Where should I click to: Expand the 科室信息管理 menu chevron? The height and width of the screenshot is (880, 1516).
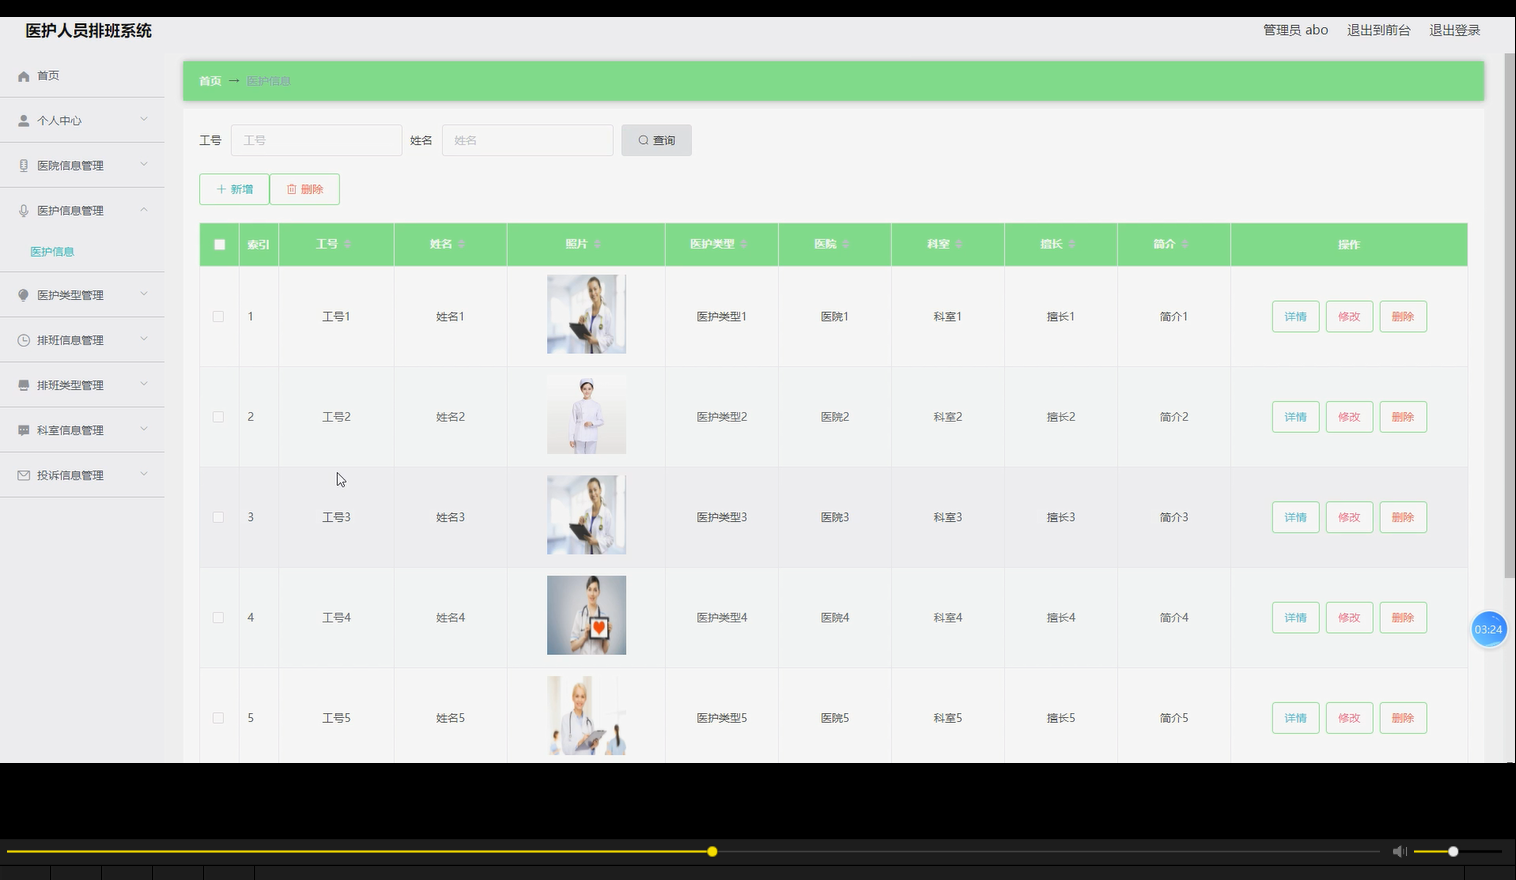click(144, 429)
